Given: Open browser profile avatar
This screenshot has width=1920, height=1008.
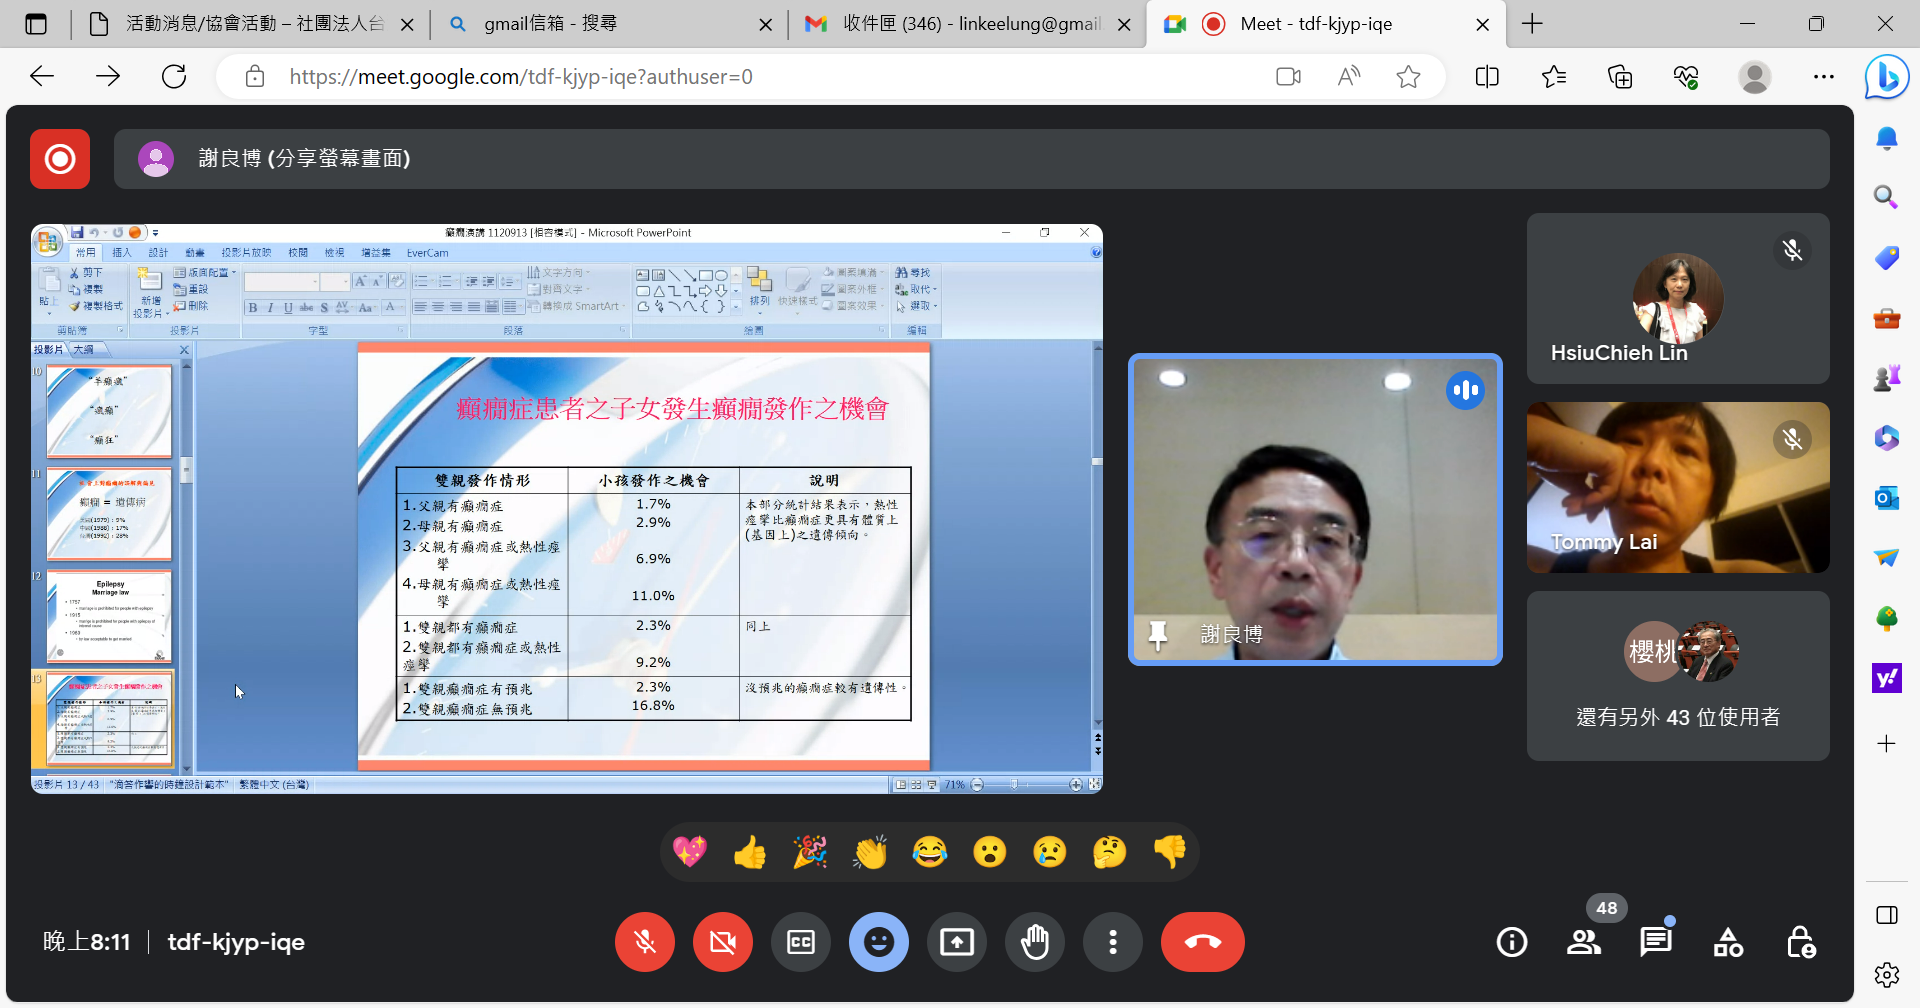Looking at the screenshot, I should coord(1755,77).
